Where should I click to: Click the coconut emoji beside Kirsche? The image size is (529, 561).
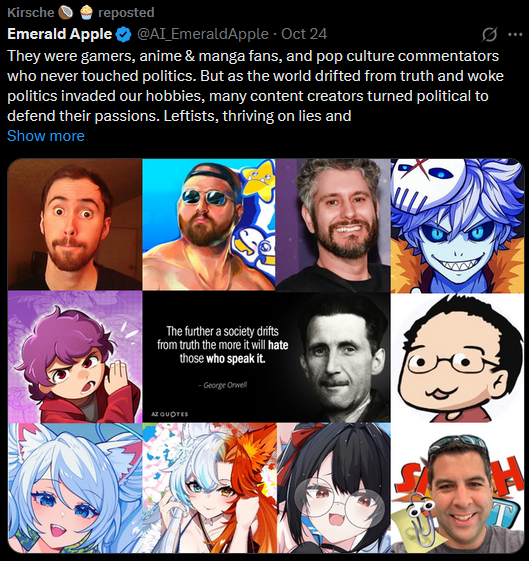(x=66, y=13)
